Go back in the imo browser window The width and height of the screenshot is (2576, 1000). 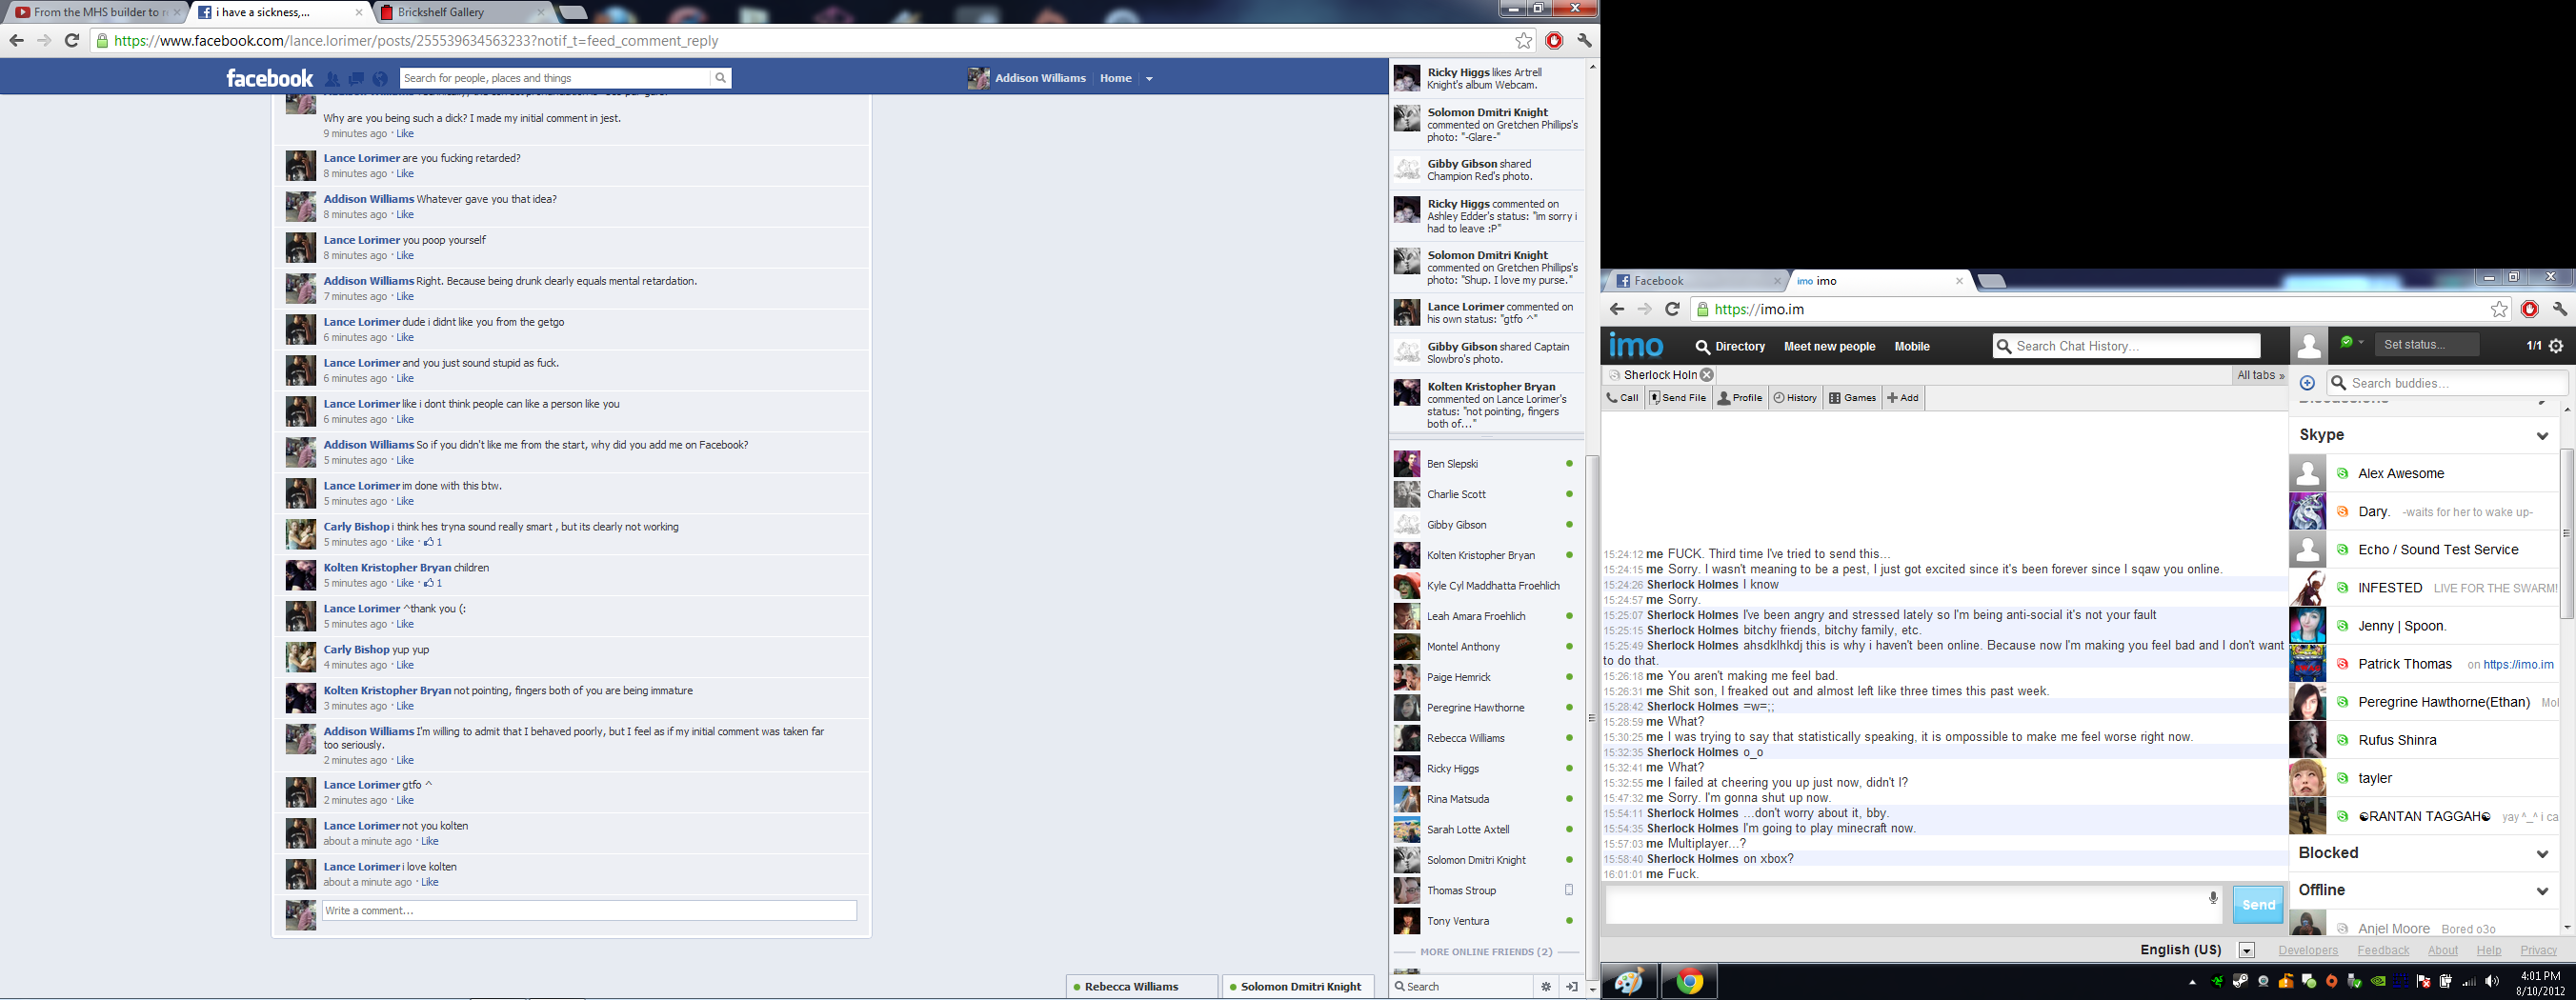(1617, 309)
